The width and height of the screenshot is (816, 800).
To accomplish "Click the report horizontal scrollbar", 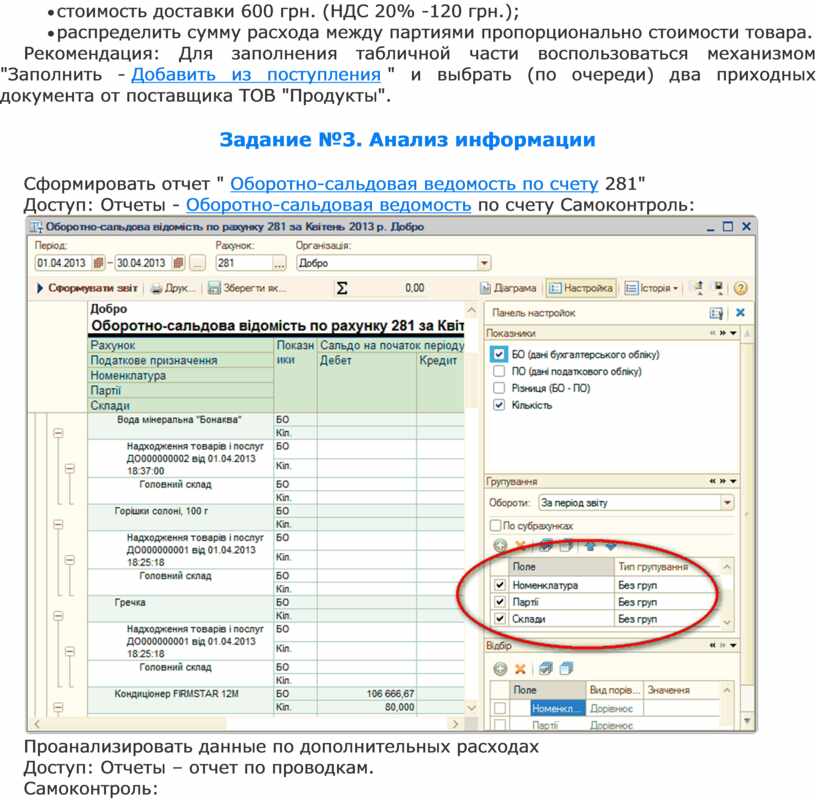I will 248,723.
